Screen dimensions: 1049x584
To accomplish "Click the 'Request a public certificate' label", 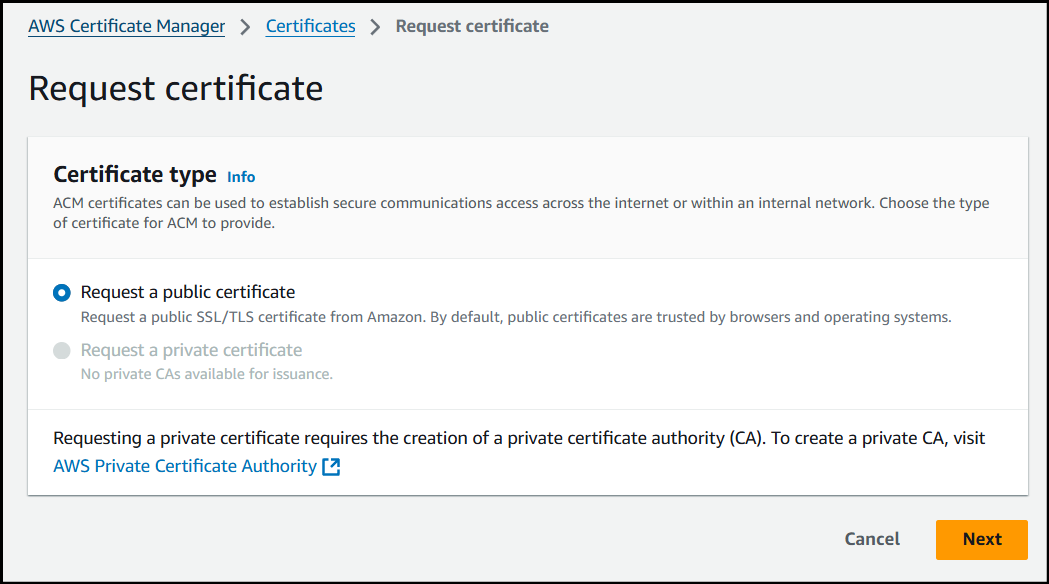I will [188, 292].
